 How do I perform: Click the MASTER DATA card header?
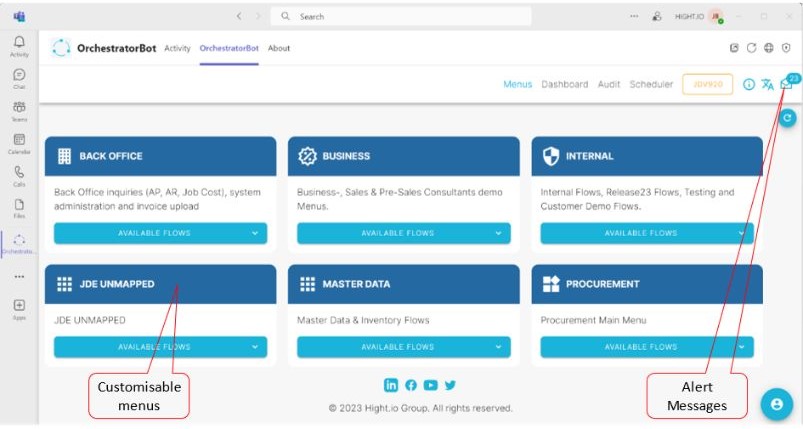[404, 284]
